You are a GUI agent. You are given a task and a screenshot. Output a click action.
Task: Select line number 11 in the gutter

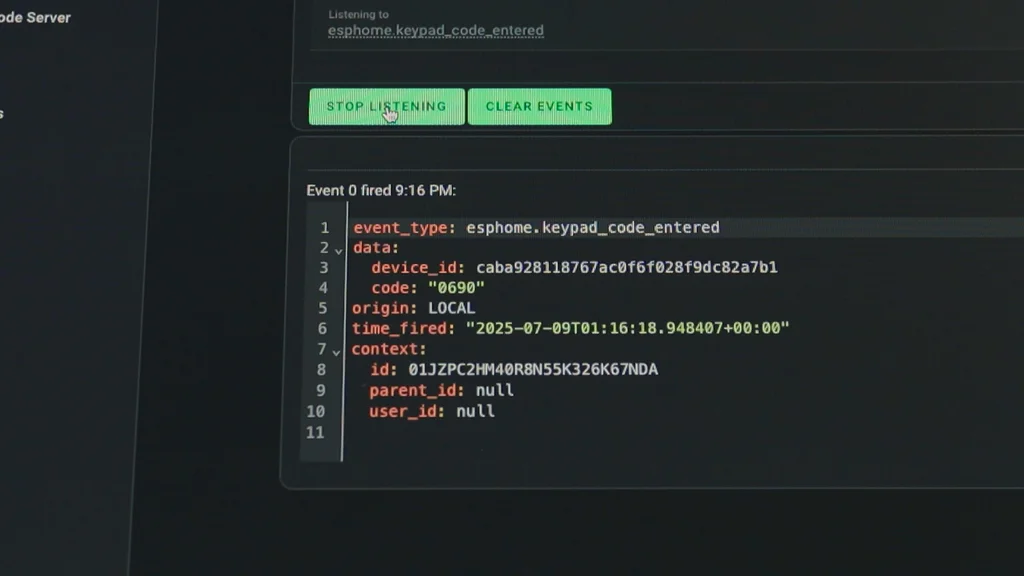pos(315,432)
